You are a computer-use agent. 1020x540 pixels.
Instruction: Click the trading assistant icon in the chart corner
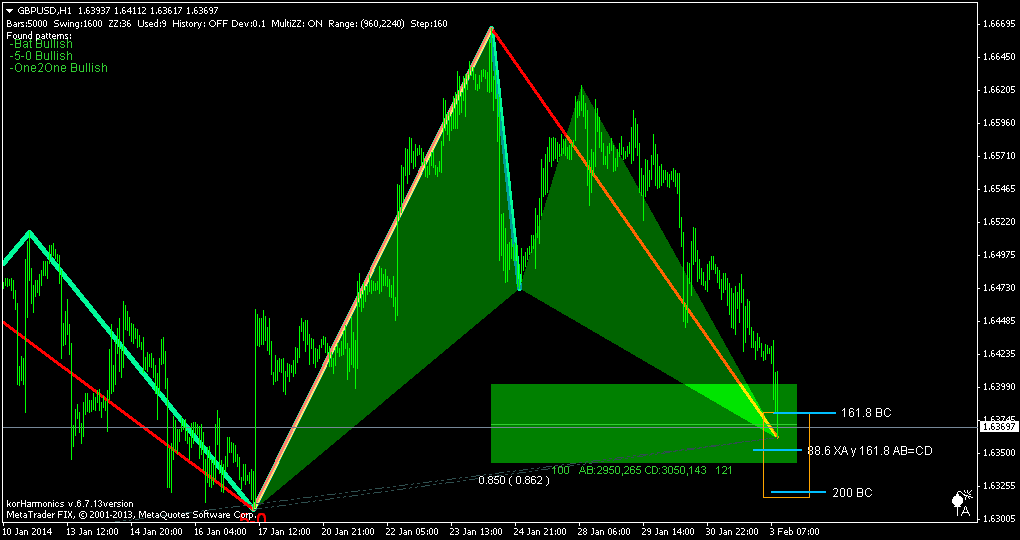pos(961,502)
